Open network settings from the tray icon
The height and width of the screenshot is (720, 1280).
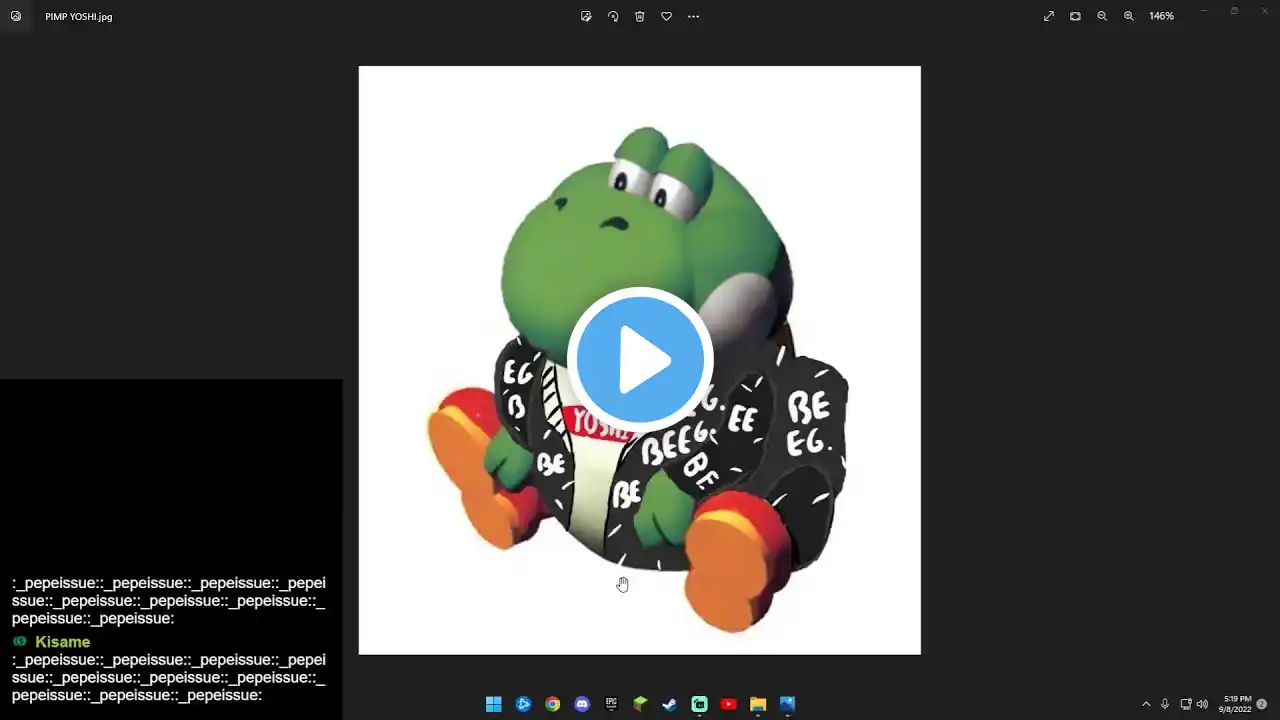[x=1186, y=704]
